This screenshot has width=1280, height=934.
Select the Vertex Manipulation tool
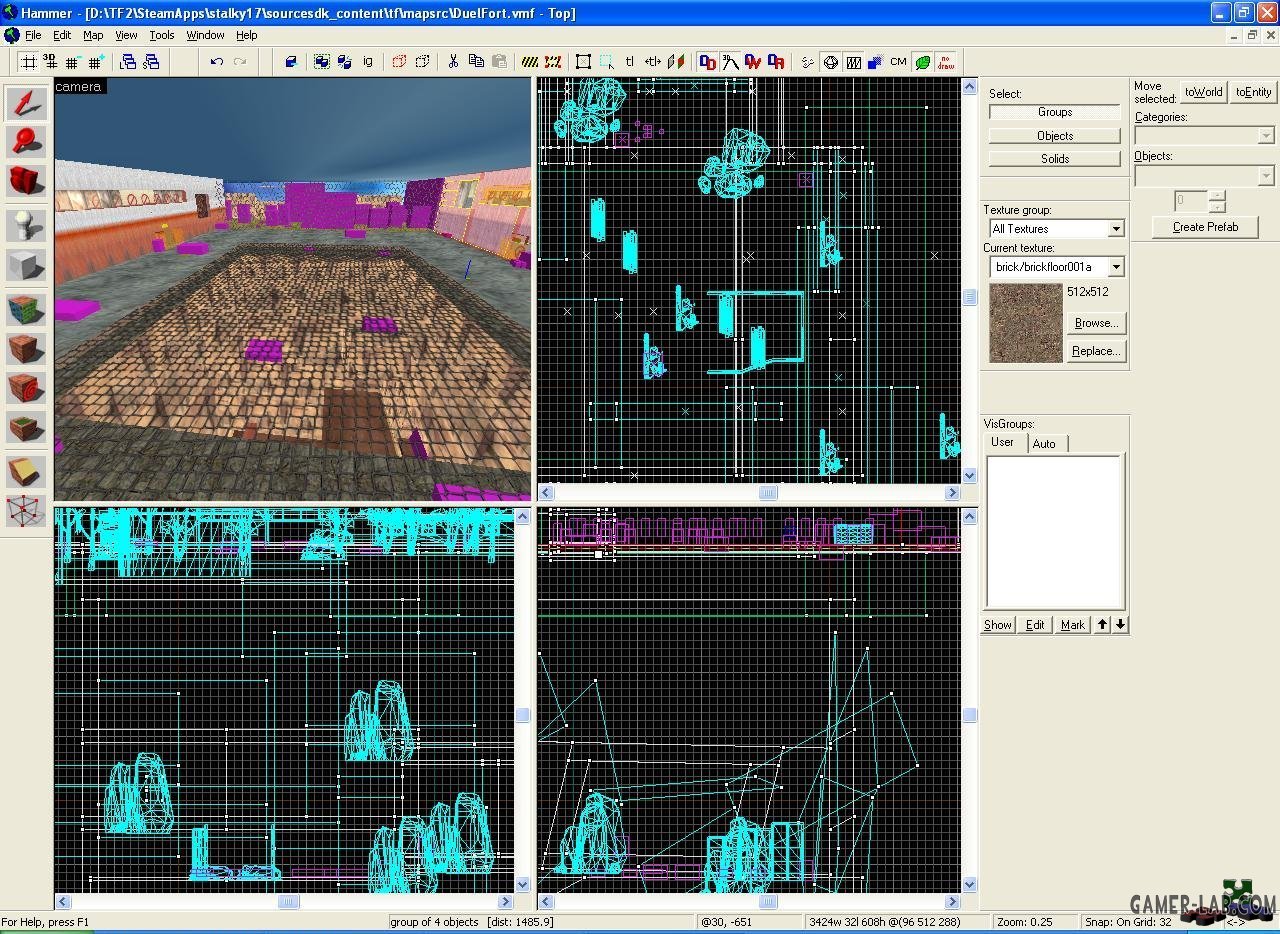(x=26, y=510)
